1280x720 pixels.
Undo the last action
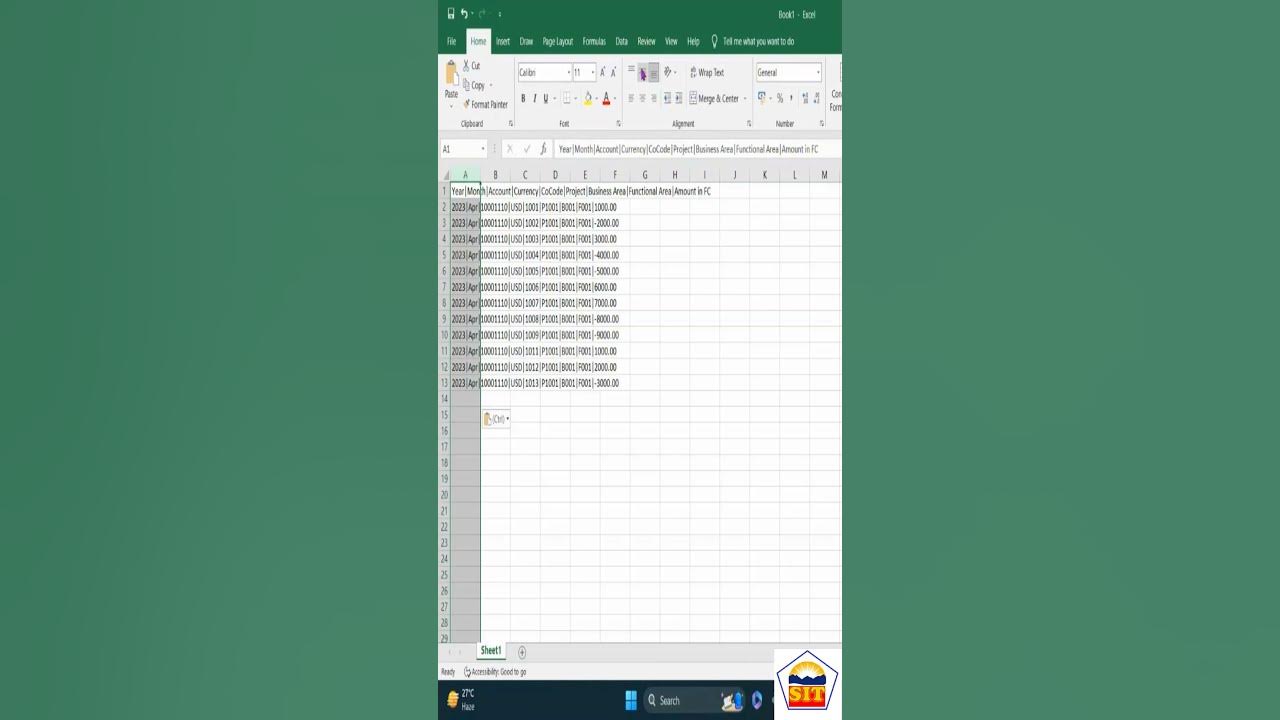[x=464, y=14]
